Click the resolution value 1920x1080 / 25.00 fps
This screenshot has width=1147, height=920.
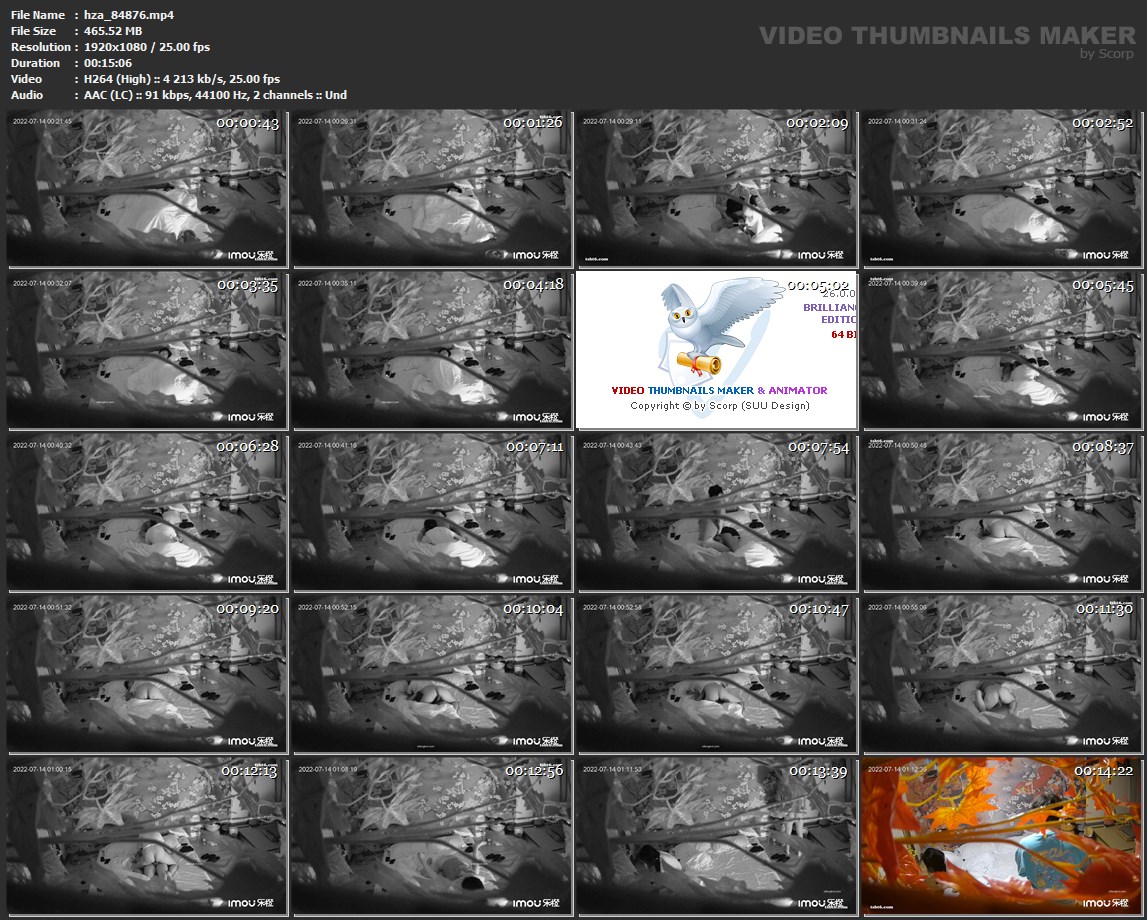point(146,47)
